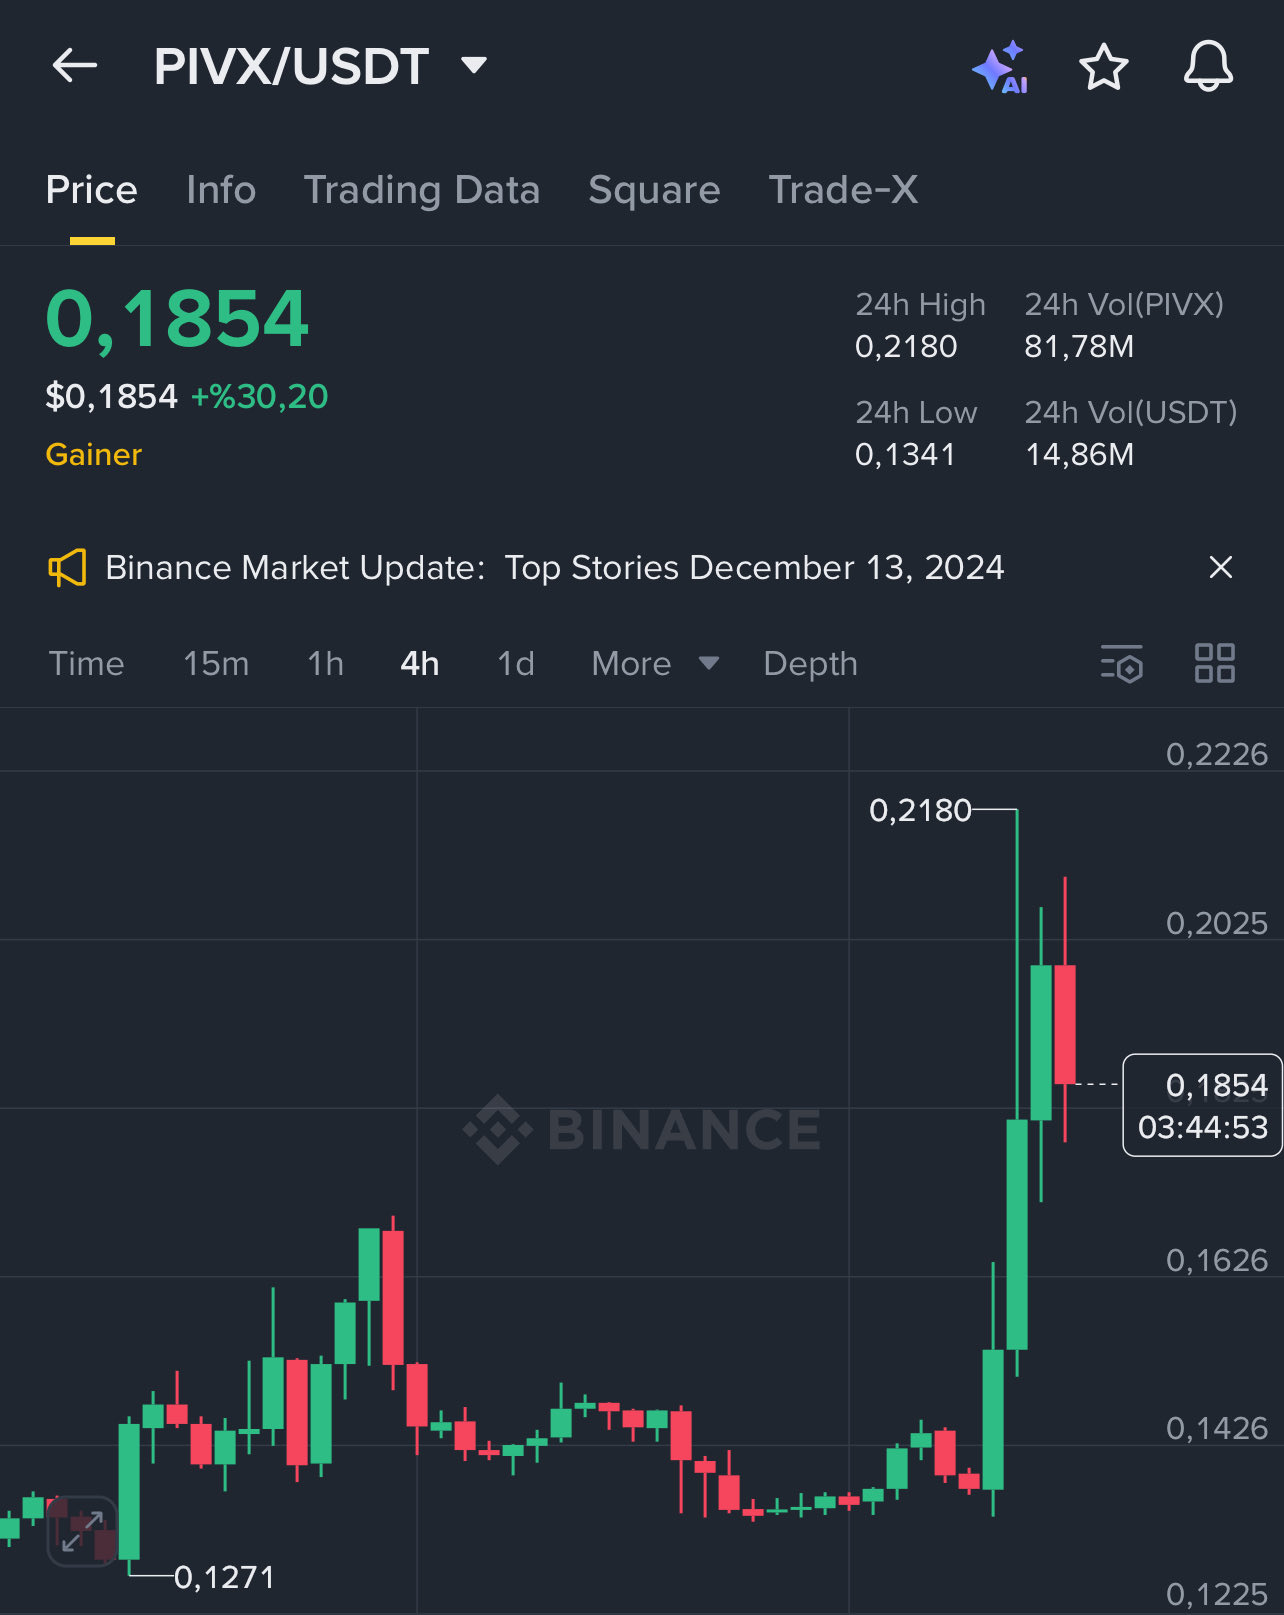Select the 1d chart interval
The height and width of the screenshot is (1615, 1284).
tap(516, 664)
